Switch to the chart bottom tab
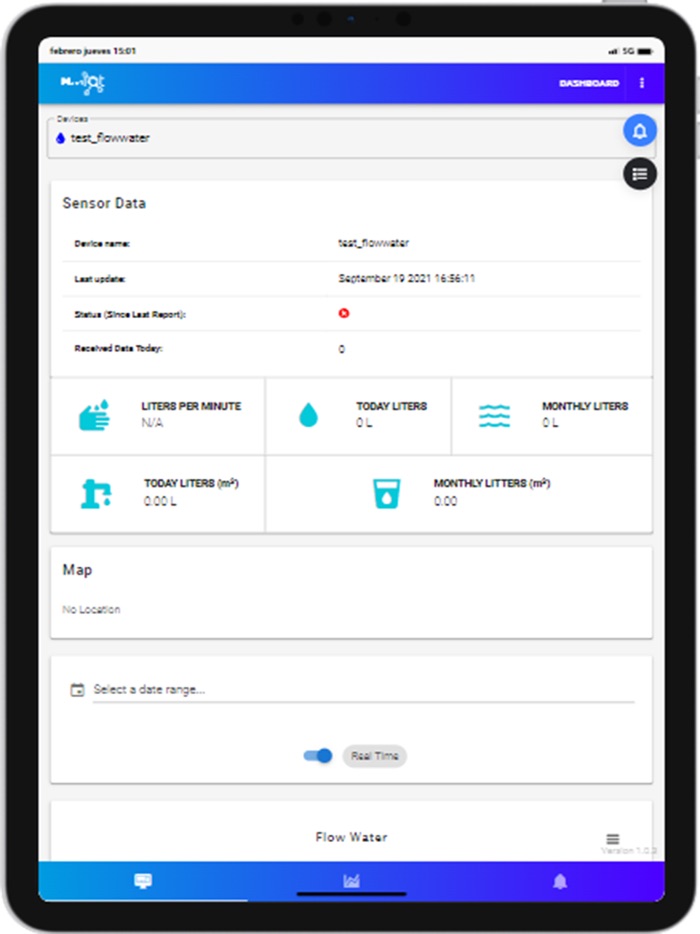700x934 pixels. tap(351, 880)
